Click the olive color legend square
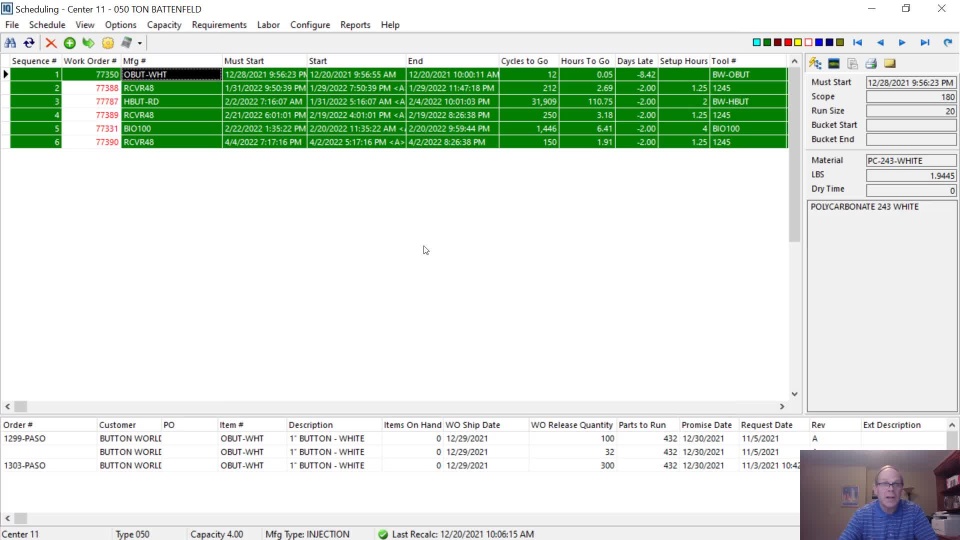960x540 pixels. (840, 42)
